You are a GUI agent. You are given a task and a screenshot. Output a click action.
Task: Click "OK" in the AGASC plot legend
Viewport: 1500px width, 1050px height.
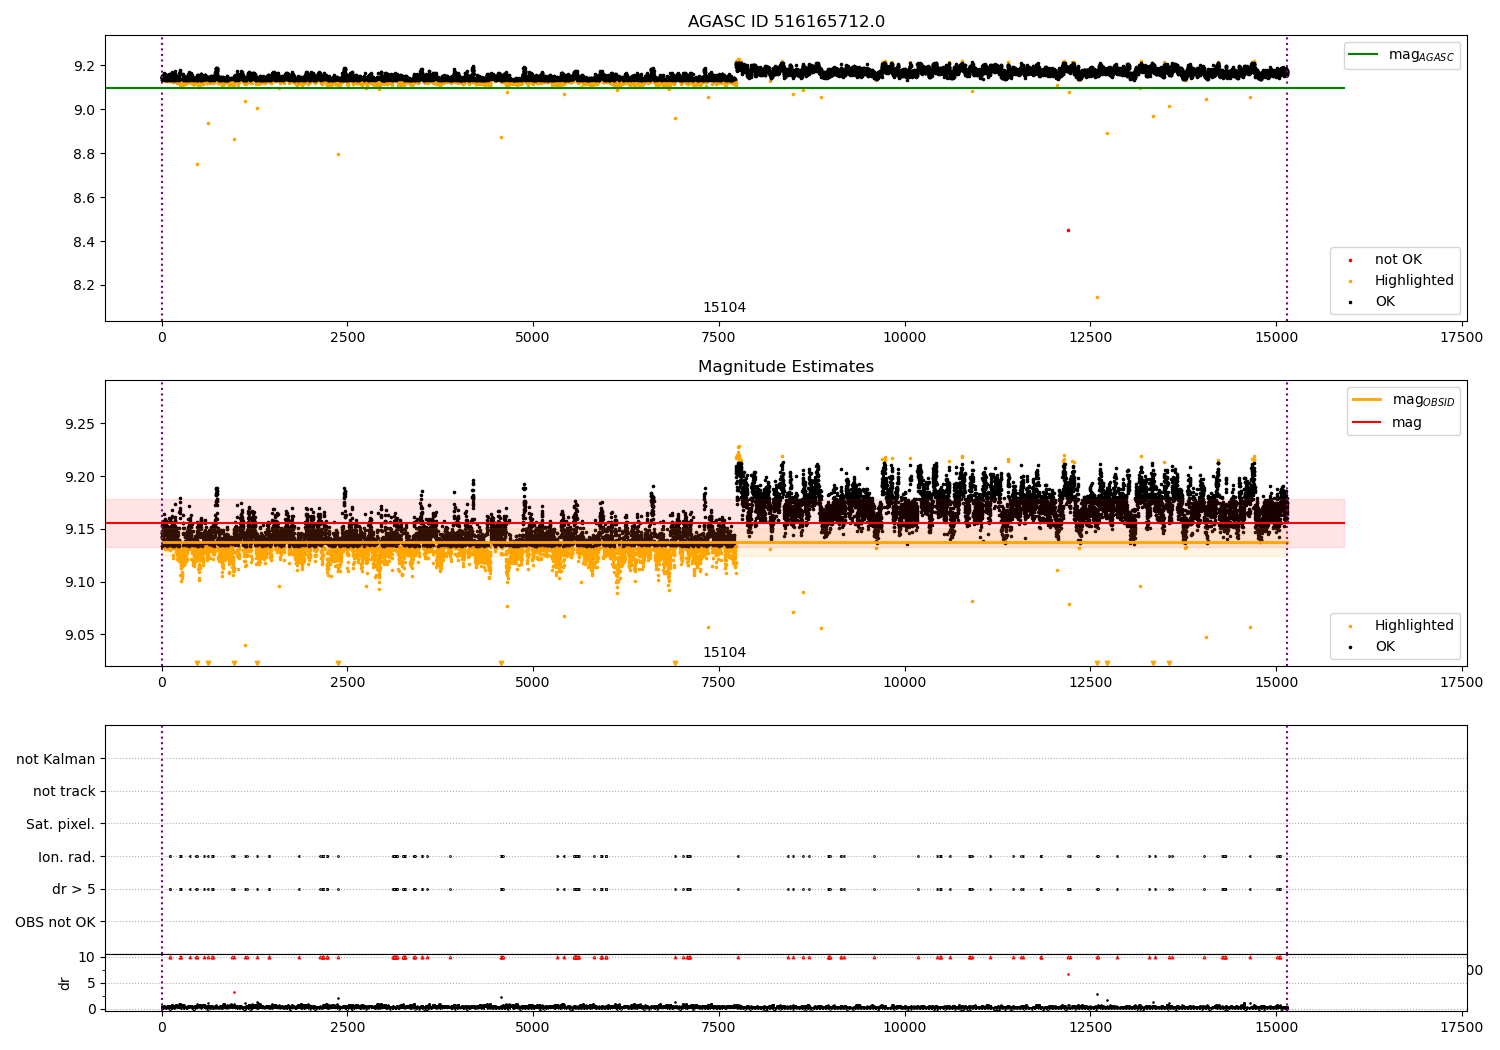click(1372, 302)
